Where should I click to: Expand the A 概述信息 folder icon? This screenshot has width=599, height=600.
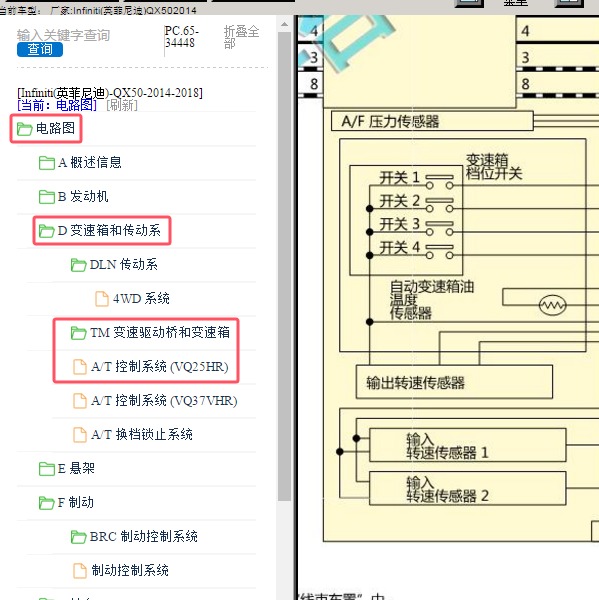point(47,163)
